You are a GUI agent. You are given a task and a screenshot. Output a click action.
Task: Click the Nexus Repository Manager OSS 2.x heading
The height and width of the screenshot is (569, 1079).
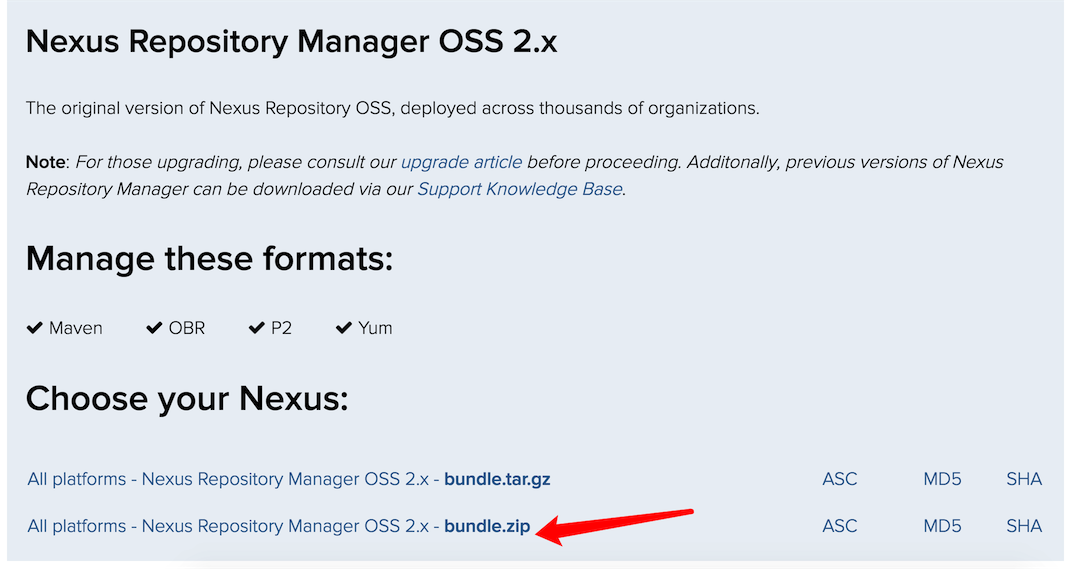(x=291, y=42)
